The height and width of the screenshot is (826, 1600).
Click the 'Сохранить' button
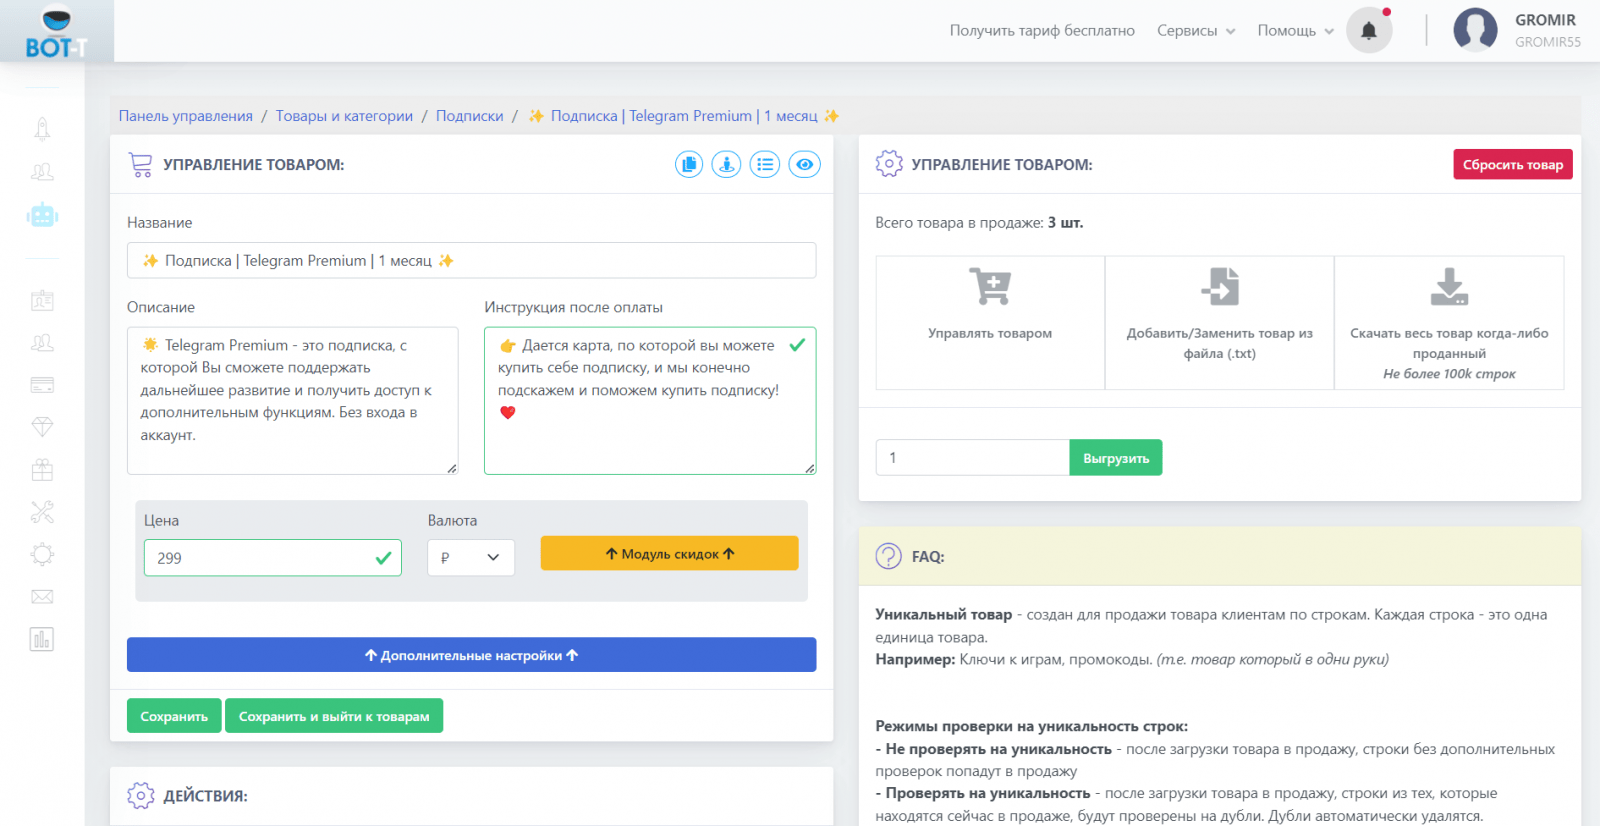tap(174, 716)
